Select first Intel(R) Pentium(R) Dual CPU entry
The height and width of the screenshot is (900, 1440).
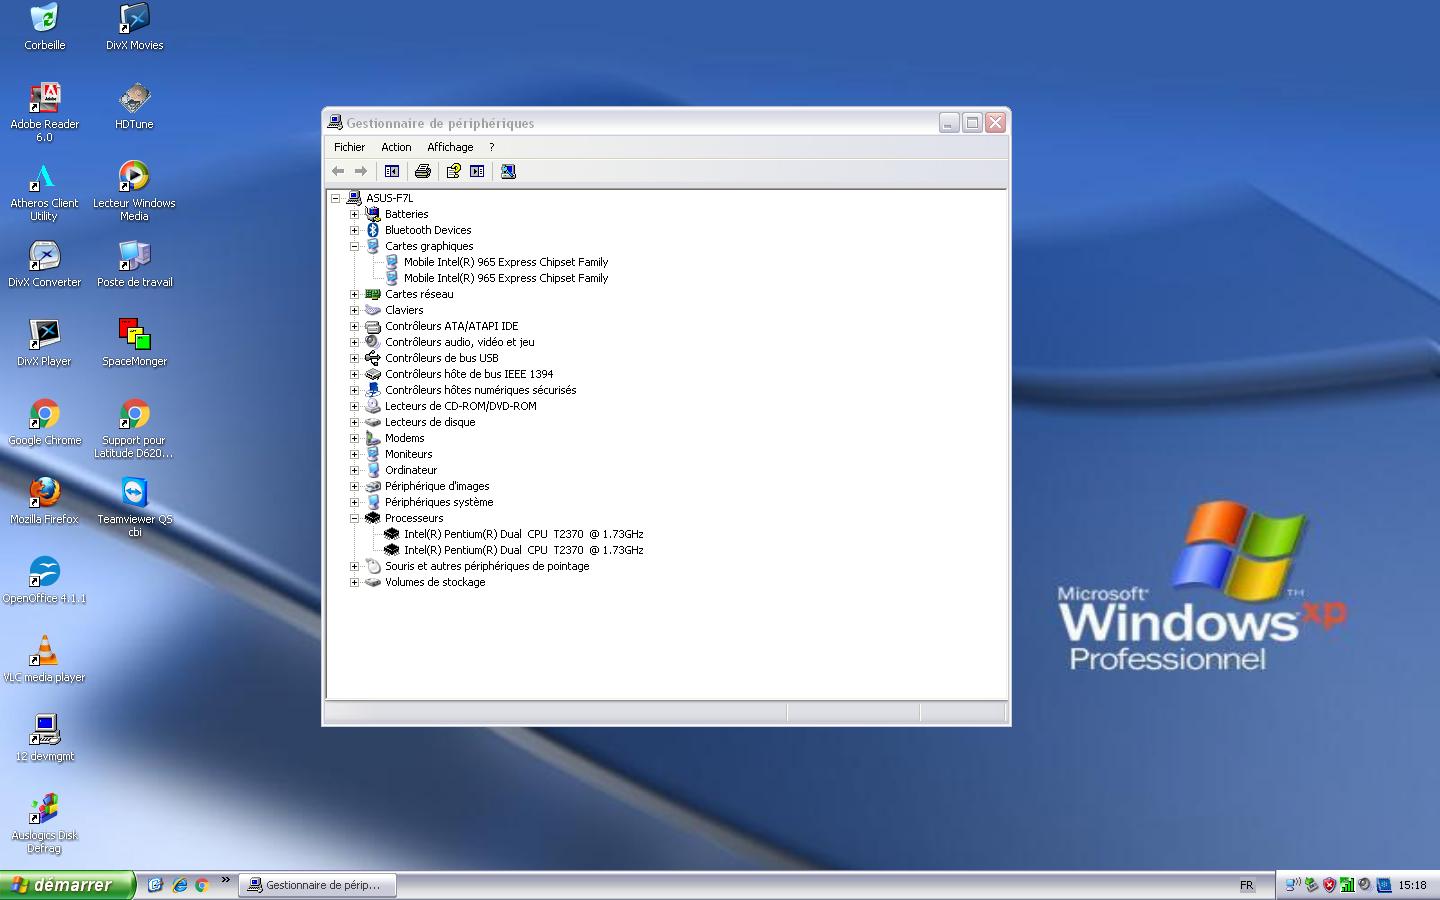point(523,534)
